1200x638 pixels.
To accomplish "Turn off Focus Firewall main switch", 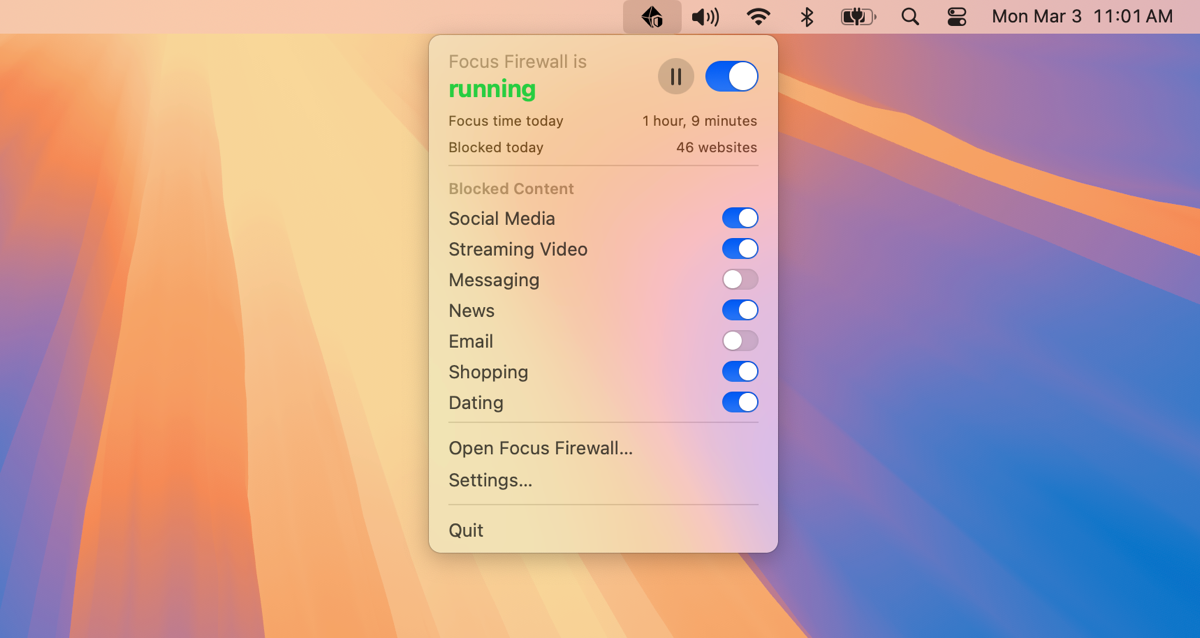I will [731, 76].
